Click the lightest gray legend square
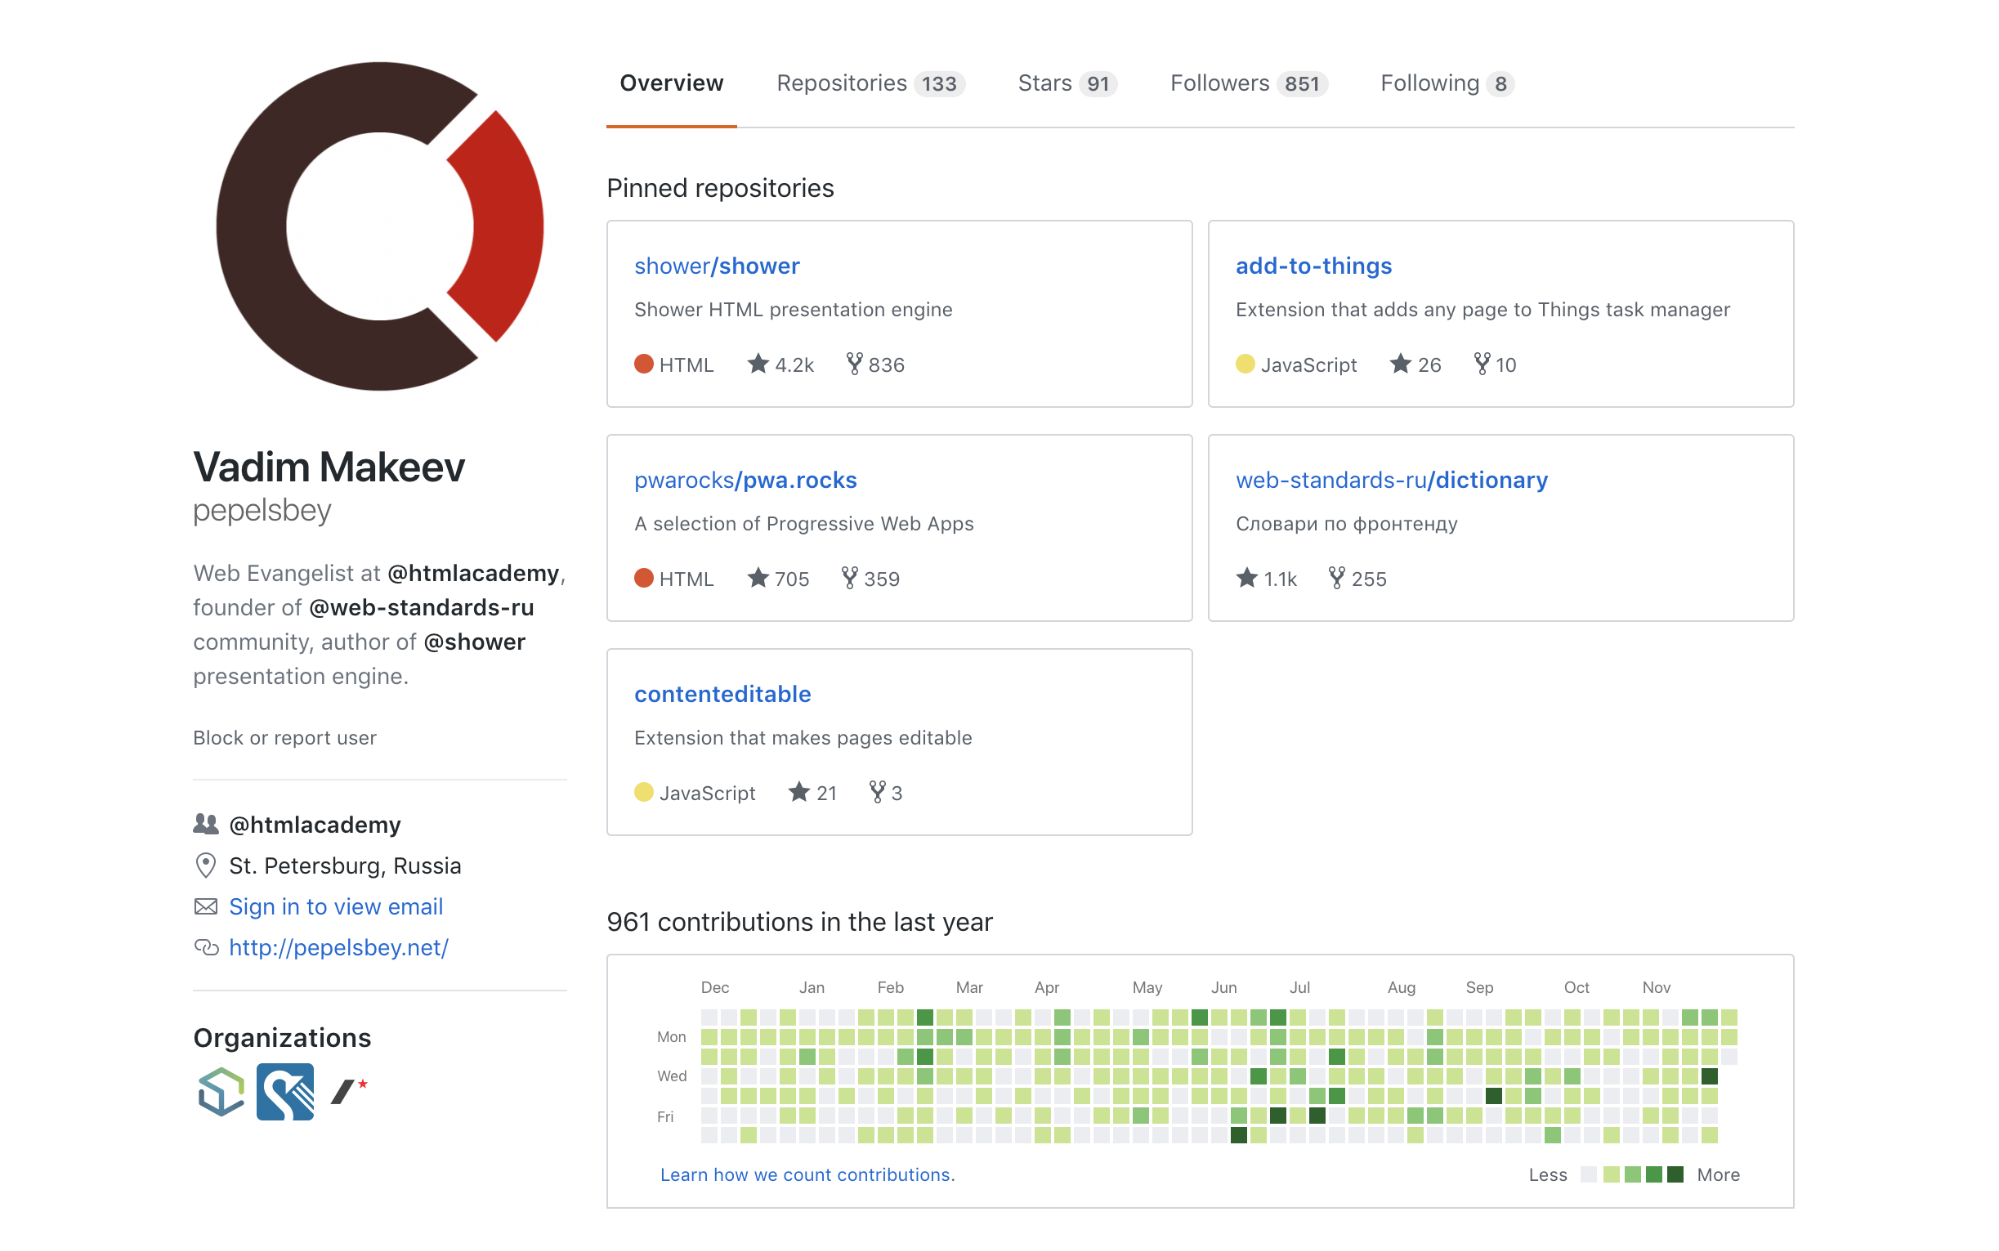The height and width of the screenshot is (1251, 1999). [1589, 1174]
